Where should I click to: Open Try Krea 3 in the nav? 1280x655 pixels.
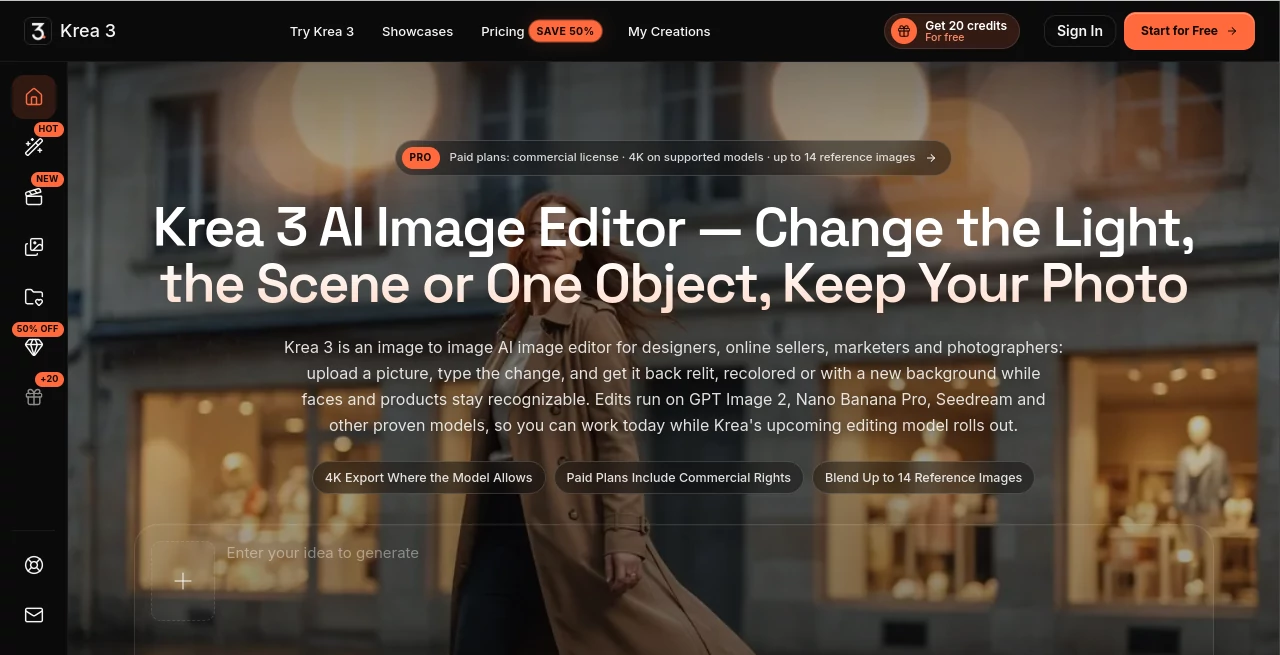[322, 32]
